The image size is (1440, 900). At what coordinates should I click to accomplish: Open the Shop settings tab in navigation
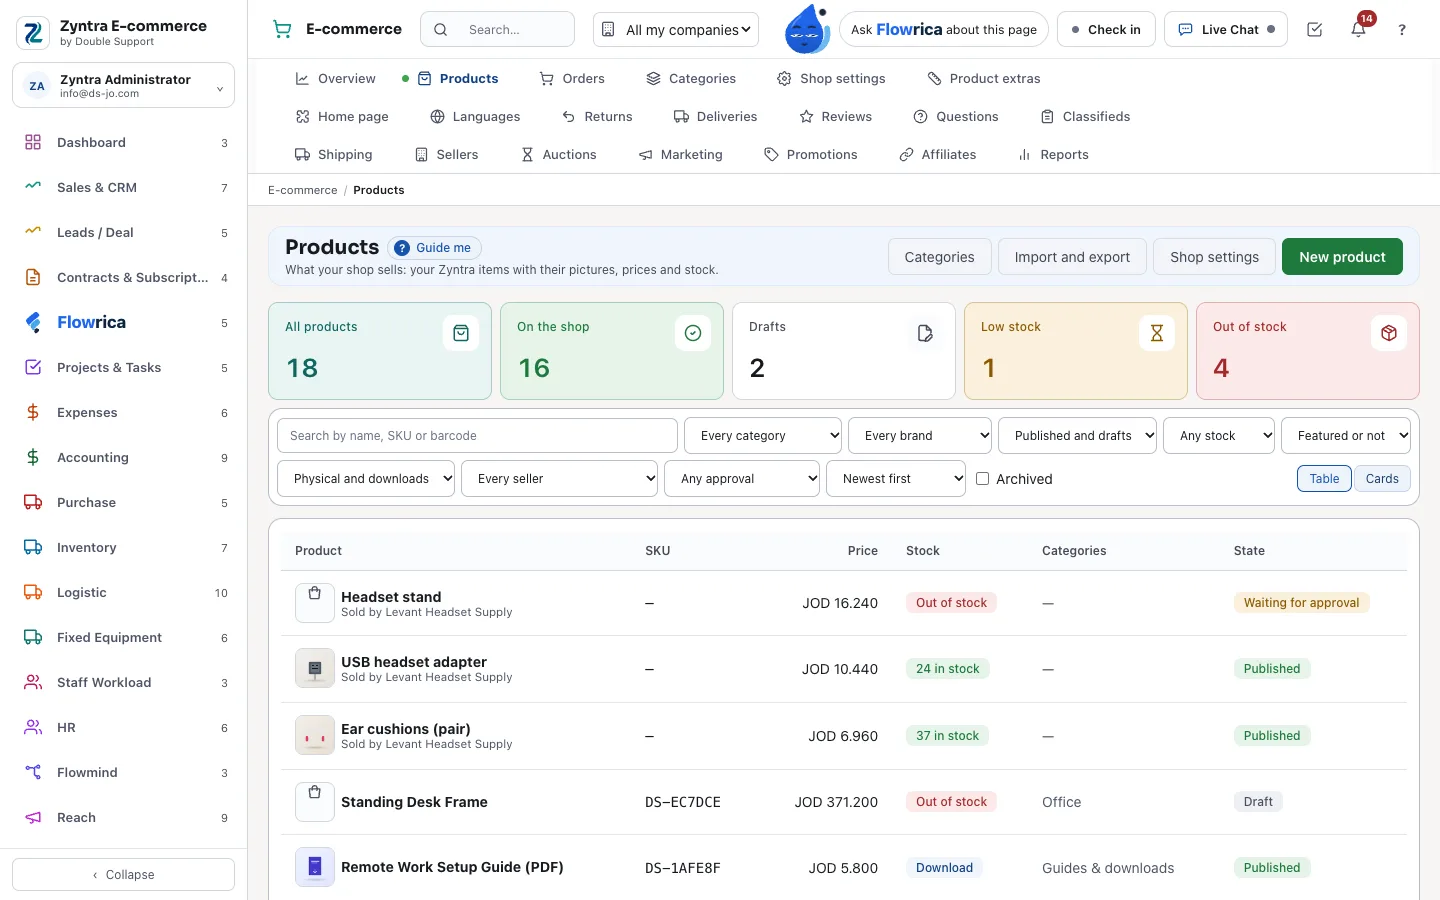(831, 79)
